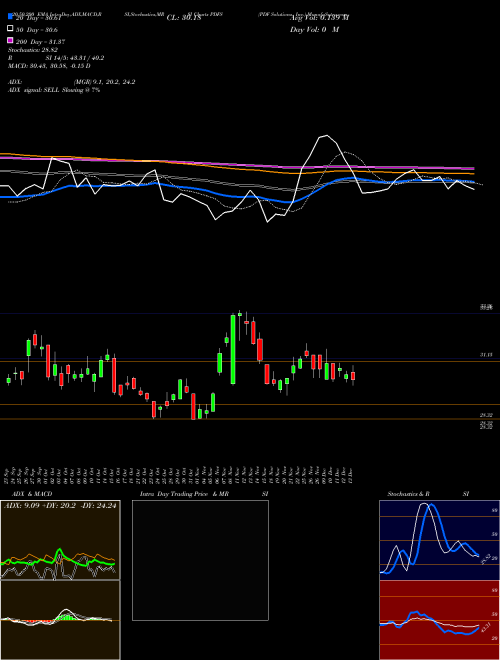Click the white line's highest peak in upper chart
Image resolution: width=500 pixels, height=660 pixels.
pyautogui.click(x=326, y=136)
